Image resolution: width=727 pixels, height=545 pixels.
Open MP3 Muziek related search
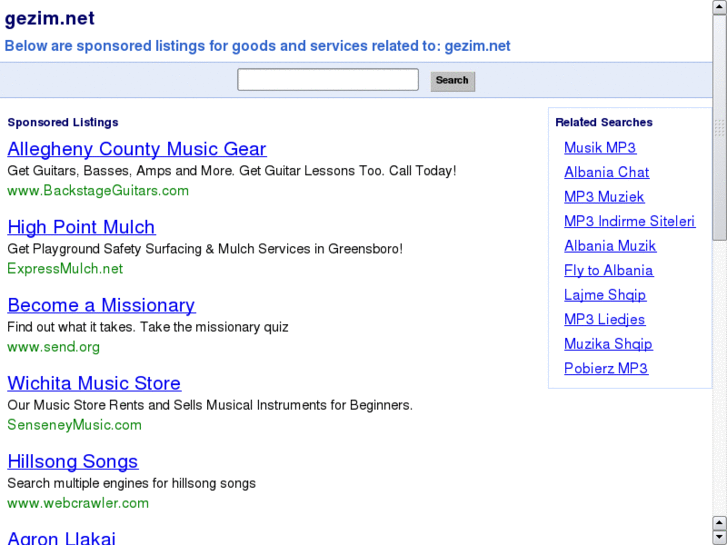pyautogui.click(x=604, y=197)
